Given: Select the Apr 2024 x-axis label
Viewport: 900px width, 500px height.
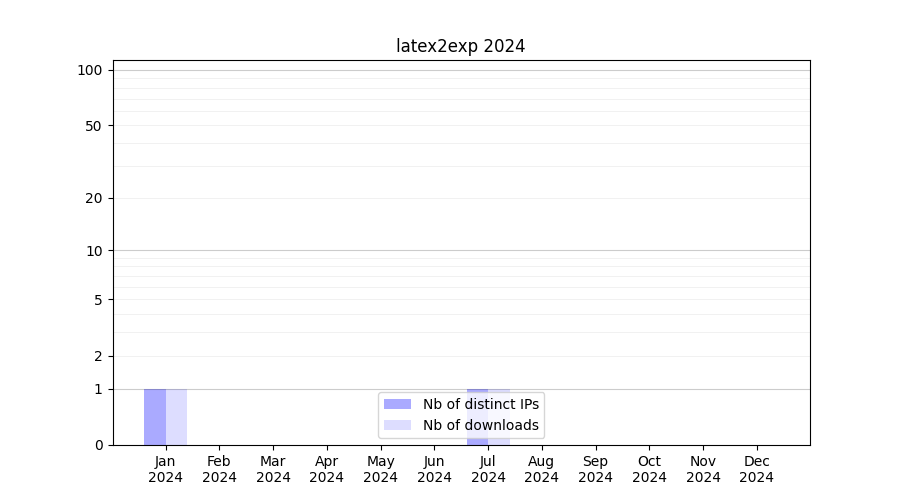Looking at the screenshot, I should [x=327, y=469].
